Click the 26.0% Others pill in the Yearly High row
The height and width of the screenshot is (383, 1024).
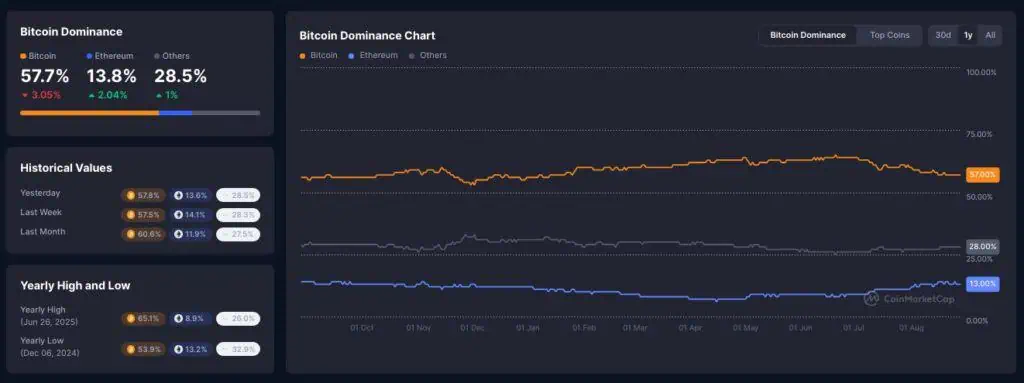pos(238,318)
